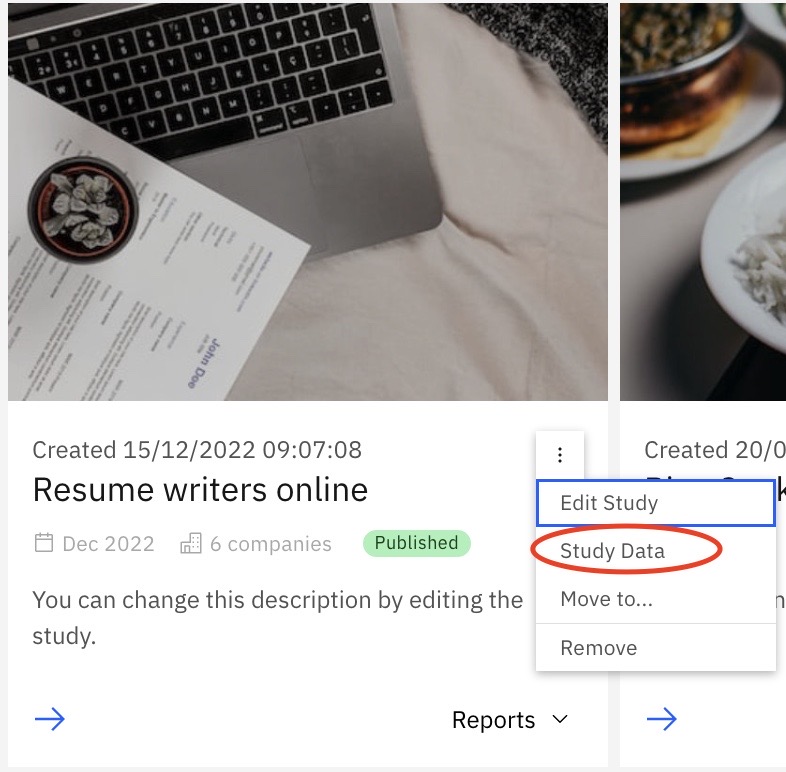
Task: Click the calendar icon next to Dec 2022
Action: click(44, 543)
